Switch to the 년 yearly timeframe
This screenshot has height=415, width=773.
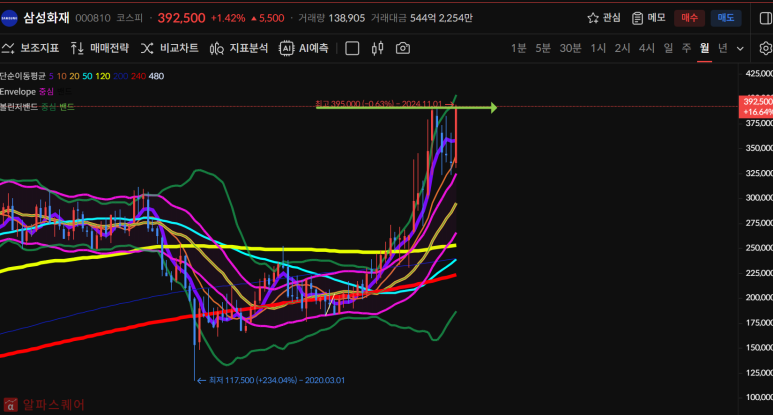723,48
